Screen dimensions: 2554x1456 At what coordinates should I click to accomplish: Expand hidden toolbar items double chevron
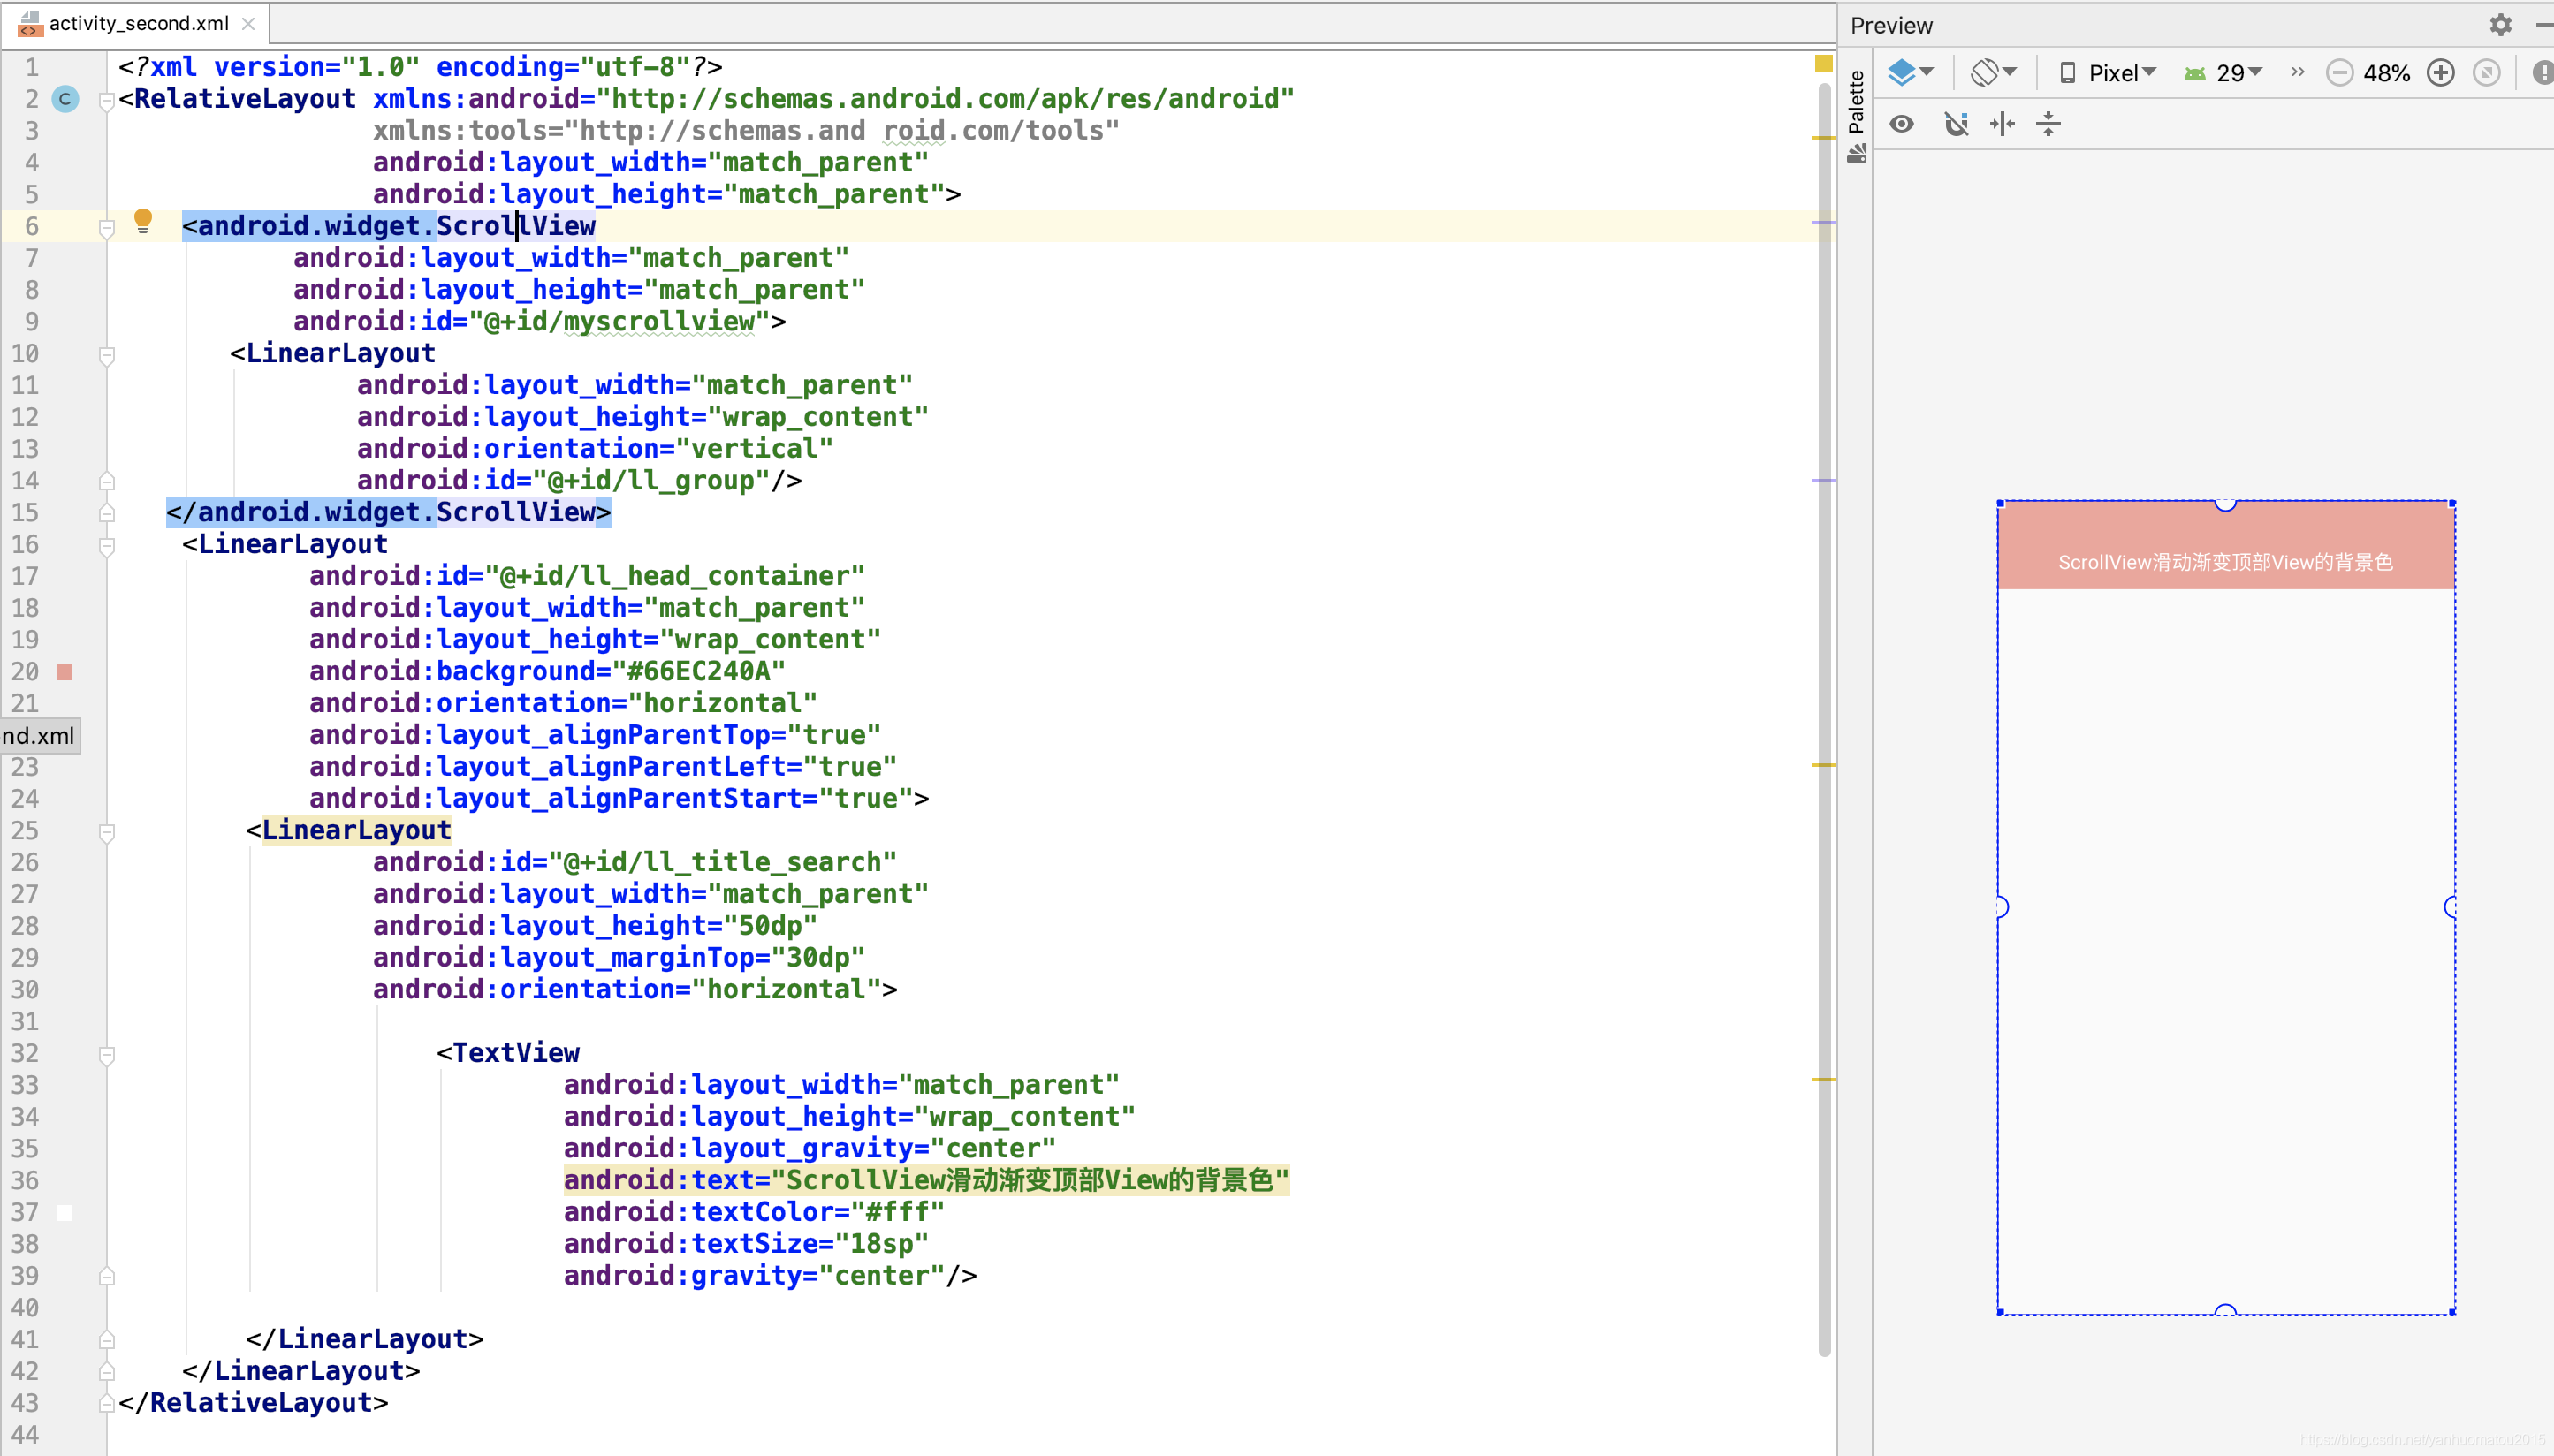point(2297,72)
